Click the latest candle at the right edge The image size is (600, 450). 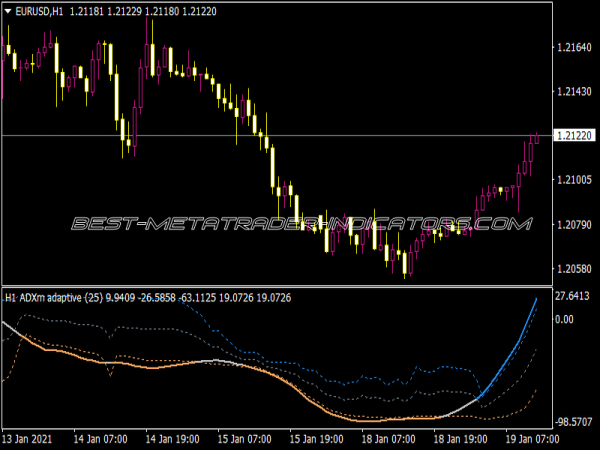(536, 138)
